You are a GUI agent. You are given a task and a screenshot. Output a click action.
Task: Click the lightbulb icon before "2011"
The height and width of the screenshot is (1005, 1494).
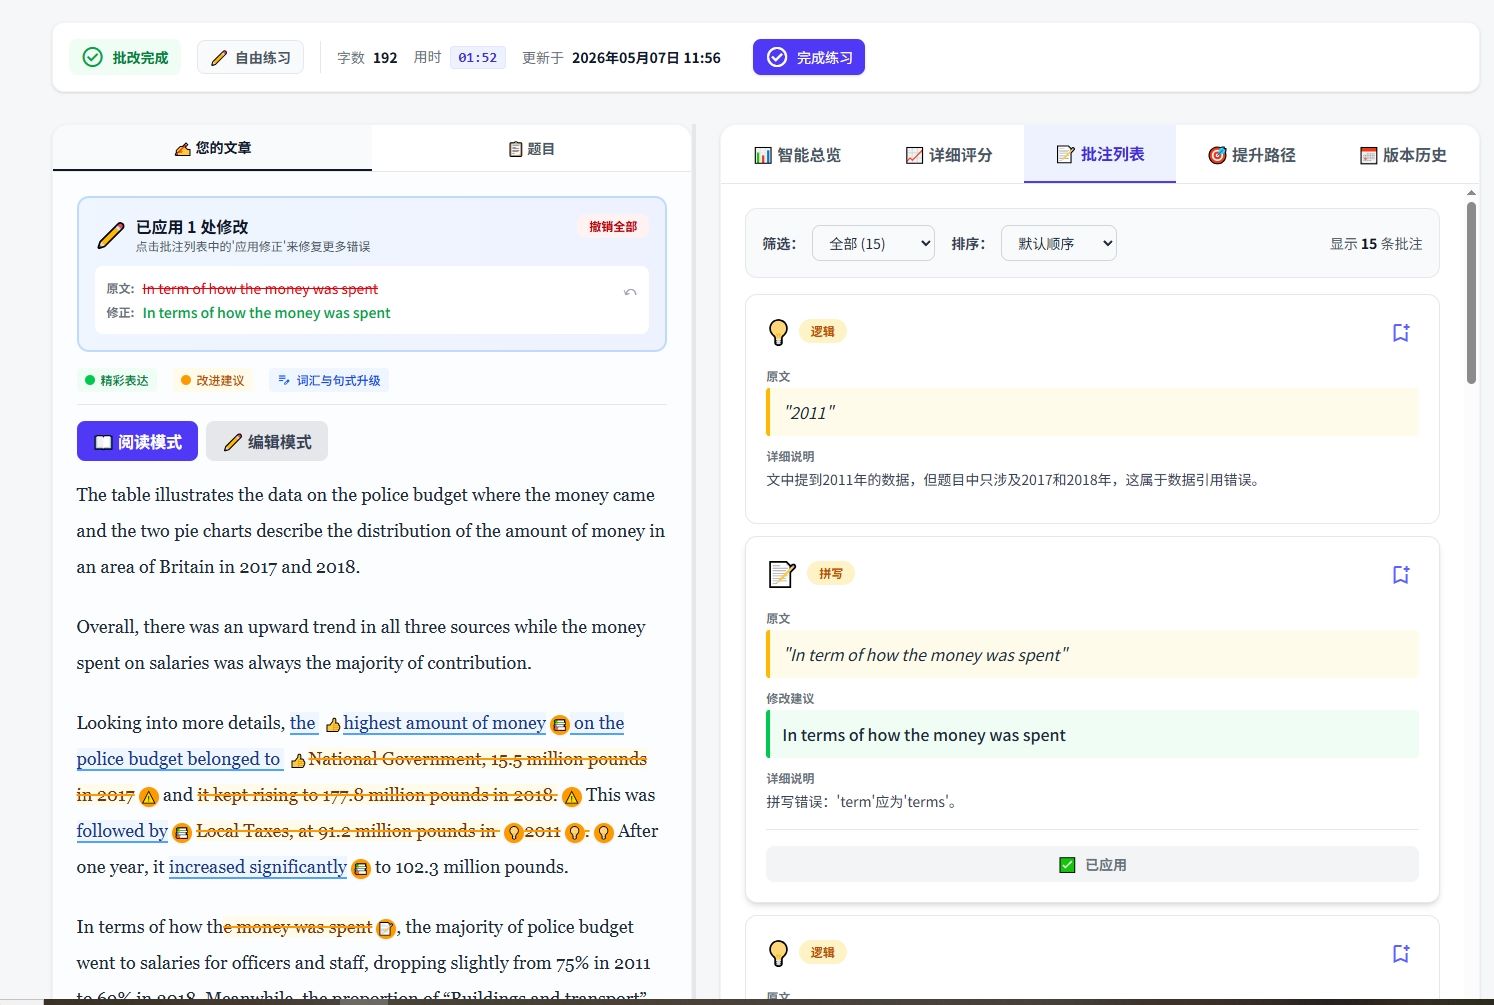tap(514, 832)
